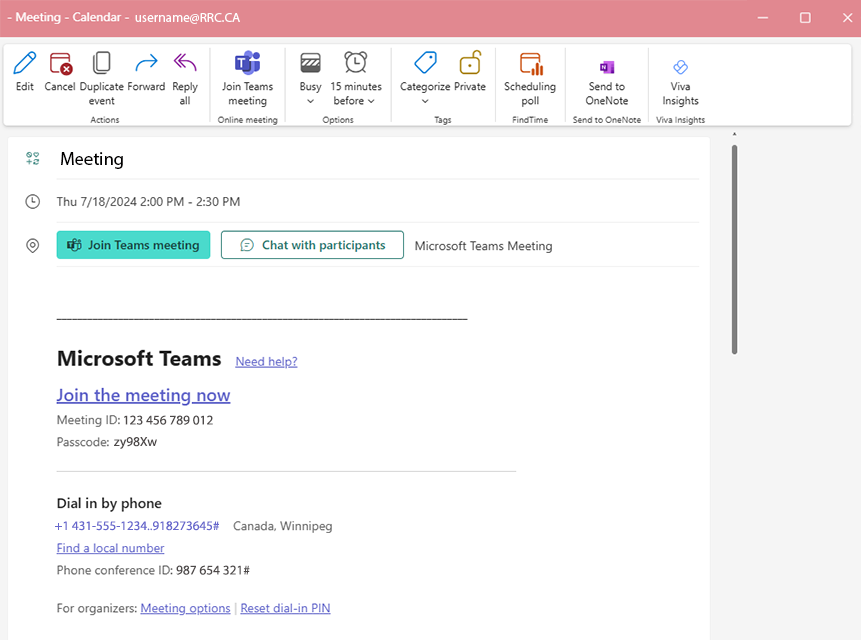Click the vertical scrollbar in meeting body
This screenshot has height=640, width=861.
[734, 250]
